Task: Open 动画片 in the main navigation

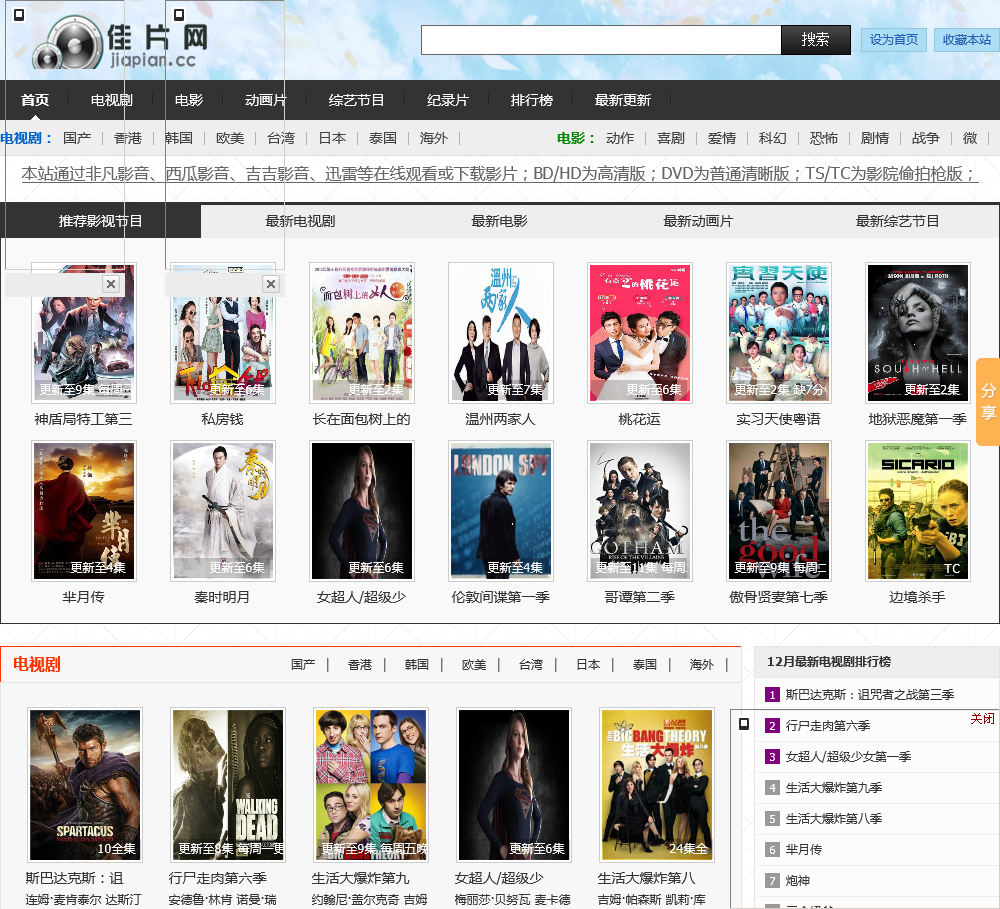Action: point(265,100)
